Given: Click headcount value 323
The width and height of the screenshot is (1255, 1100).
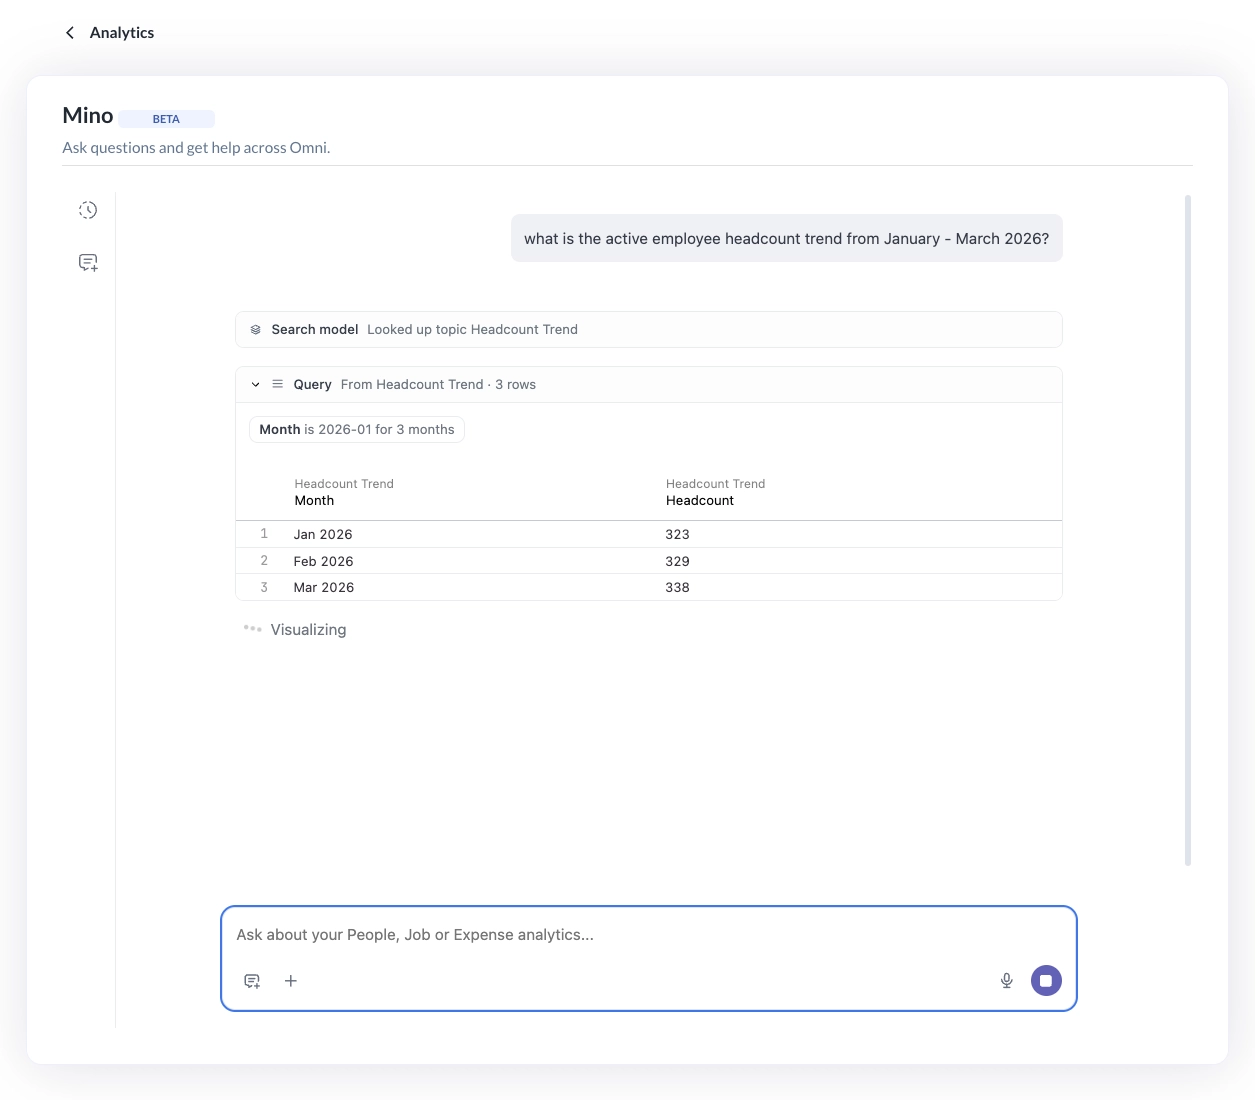Looking at the screenshot, I should coord(677,535).
